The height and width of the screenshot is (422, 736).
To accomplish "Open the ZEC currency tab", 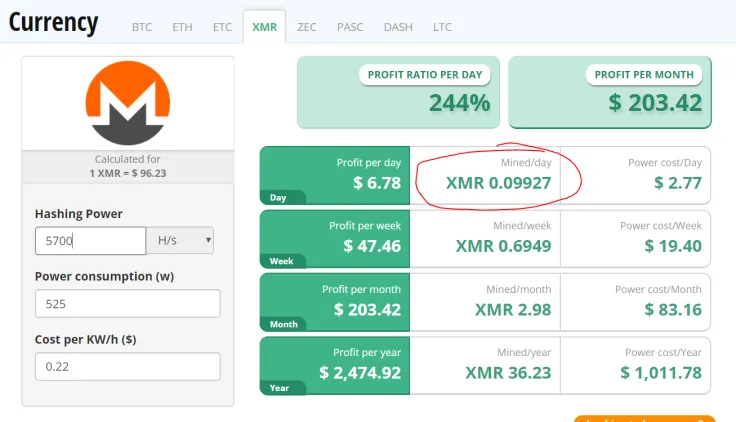I will 307,27.
